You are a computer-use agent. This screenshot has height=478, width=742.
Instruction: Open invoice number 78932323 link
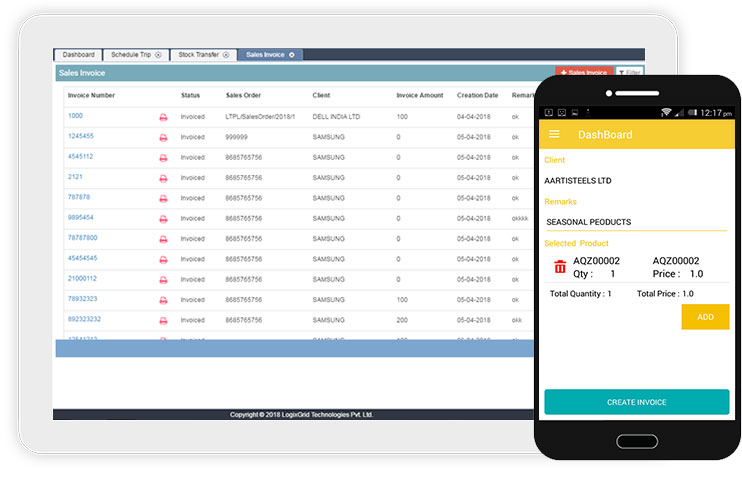pos(82,299)
